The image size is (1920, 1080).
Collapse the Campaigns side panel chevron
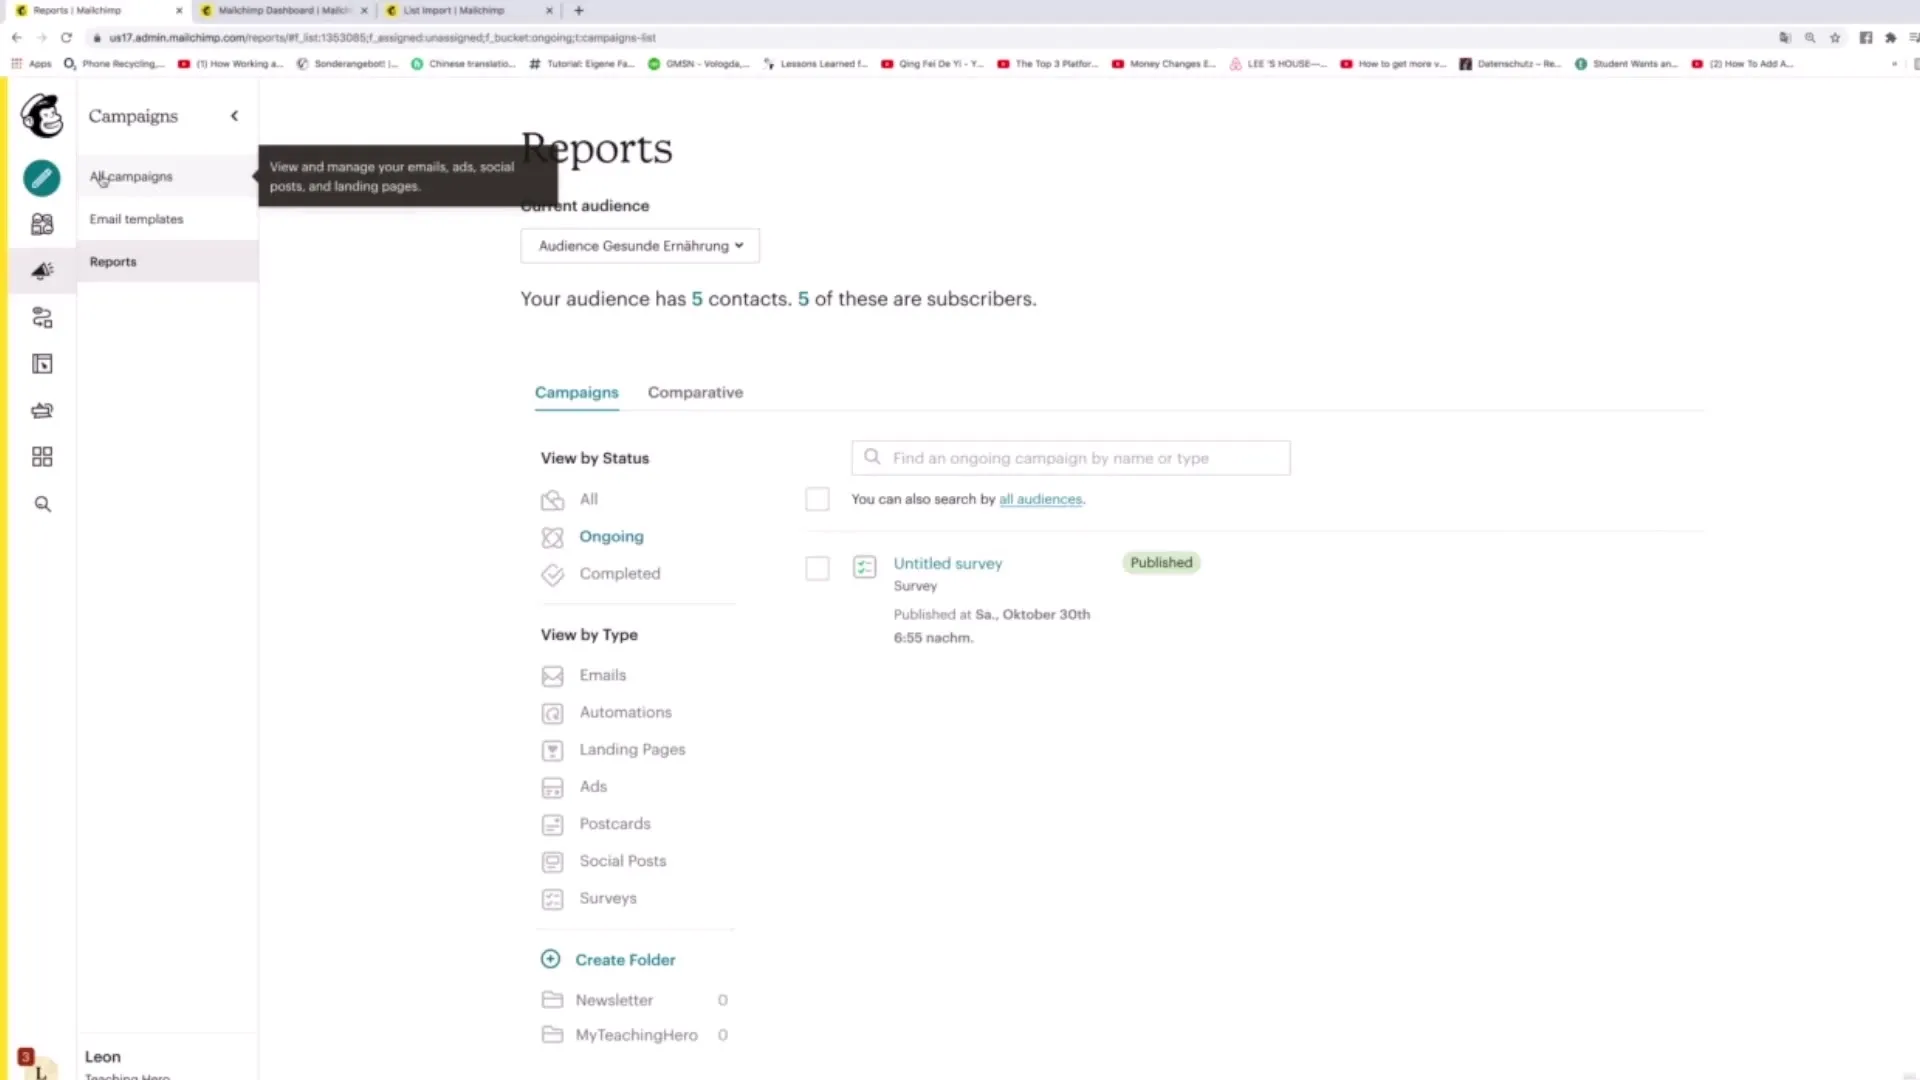[x=235, y=116]
